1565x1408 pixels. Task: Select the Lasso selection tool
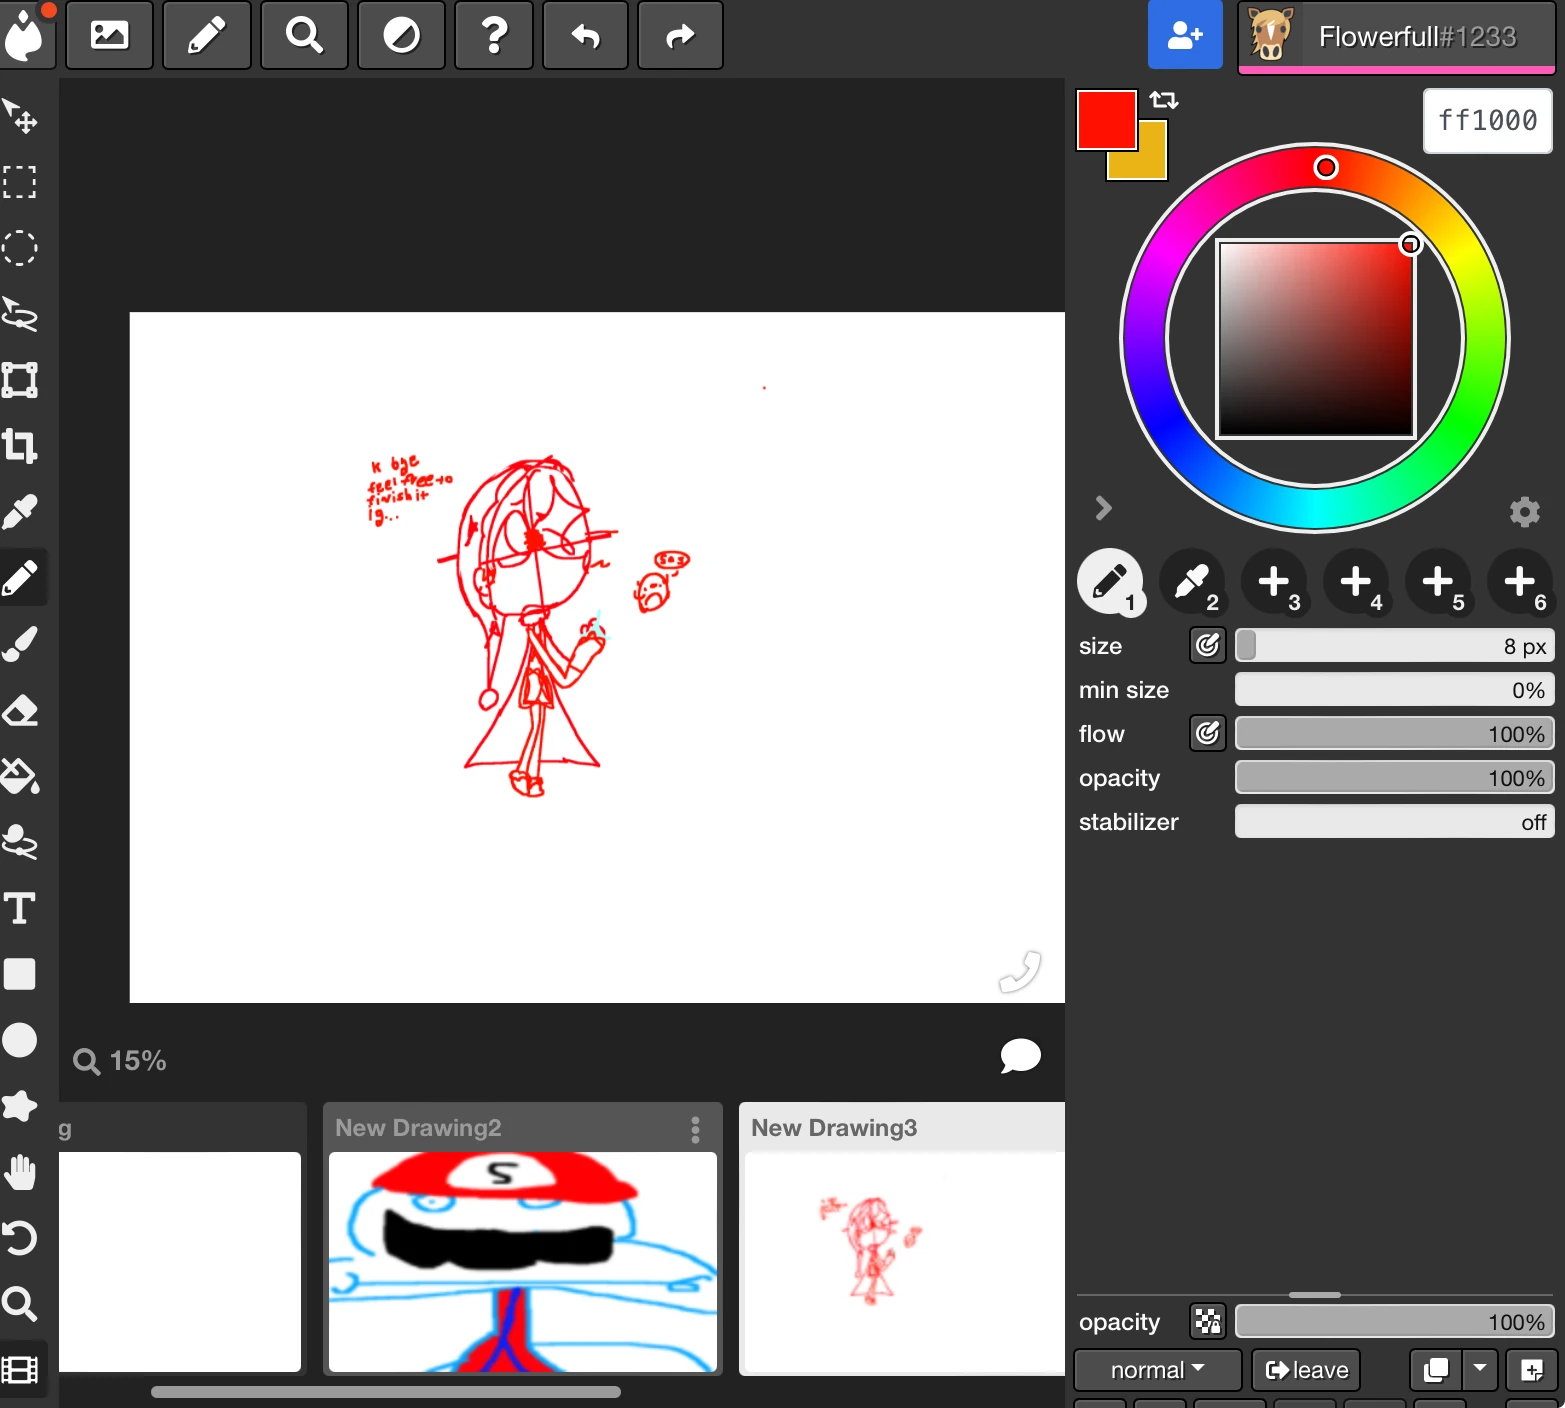point(20,314)
